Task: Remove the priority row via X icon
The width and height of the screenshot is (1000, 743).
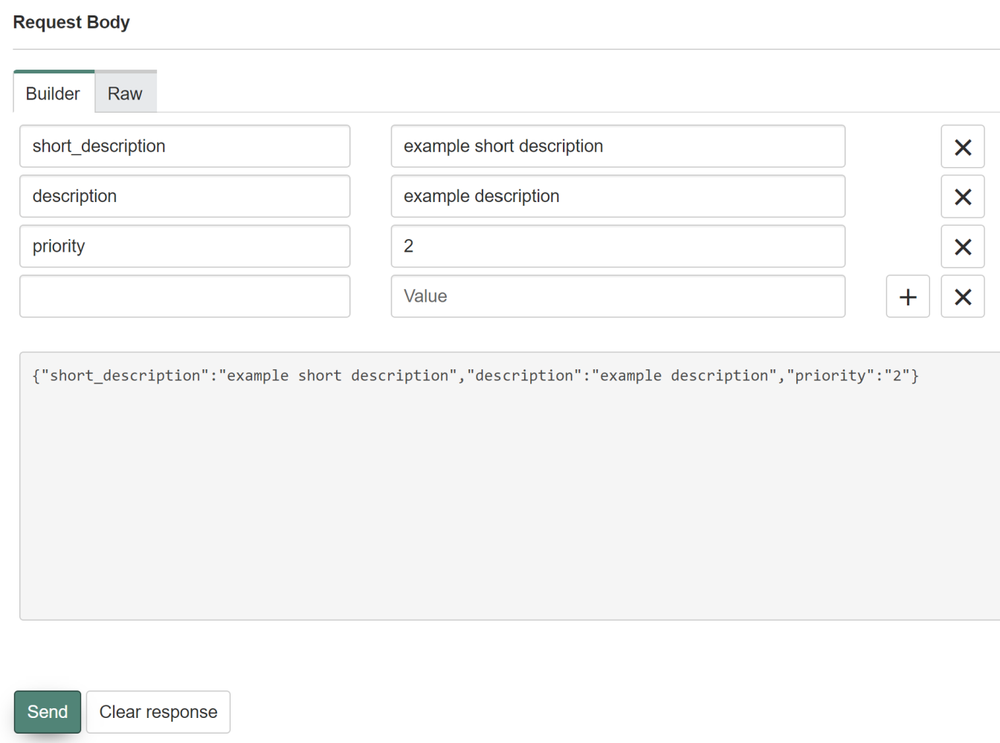Action: pyautogui.click(x=962, y=247)
